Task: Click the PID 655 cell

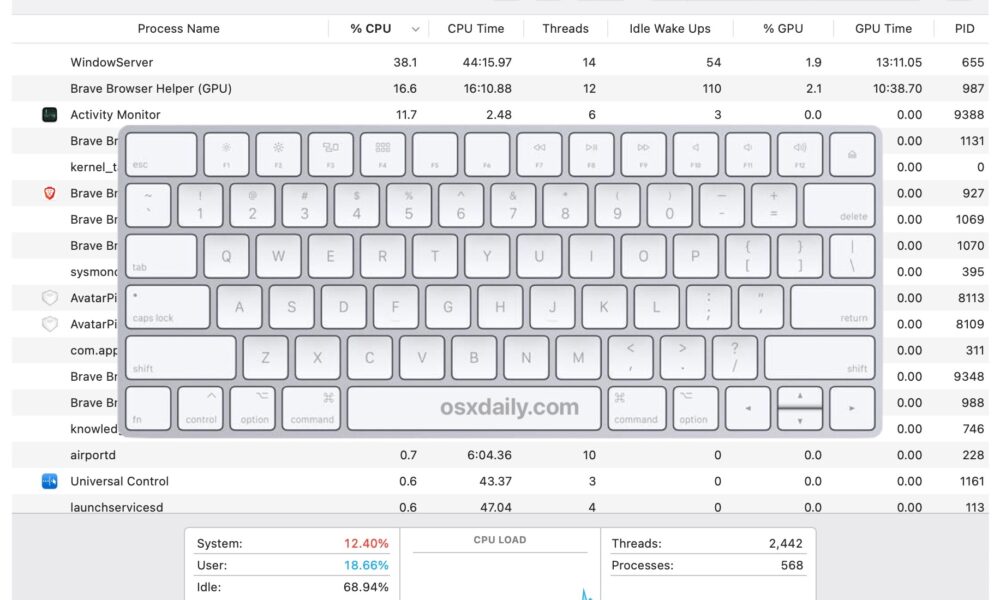Action: pyautogui.click(x=973, y=62)
